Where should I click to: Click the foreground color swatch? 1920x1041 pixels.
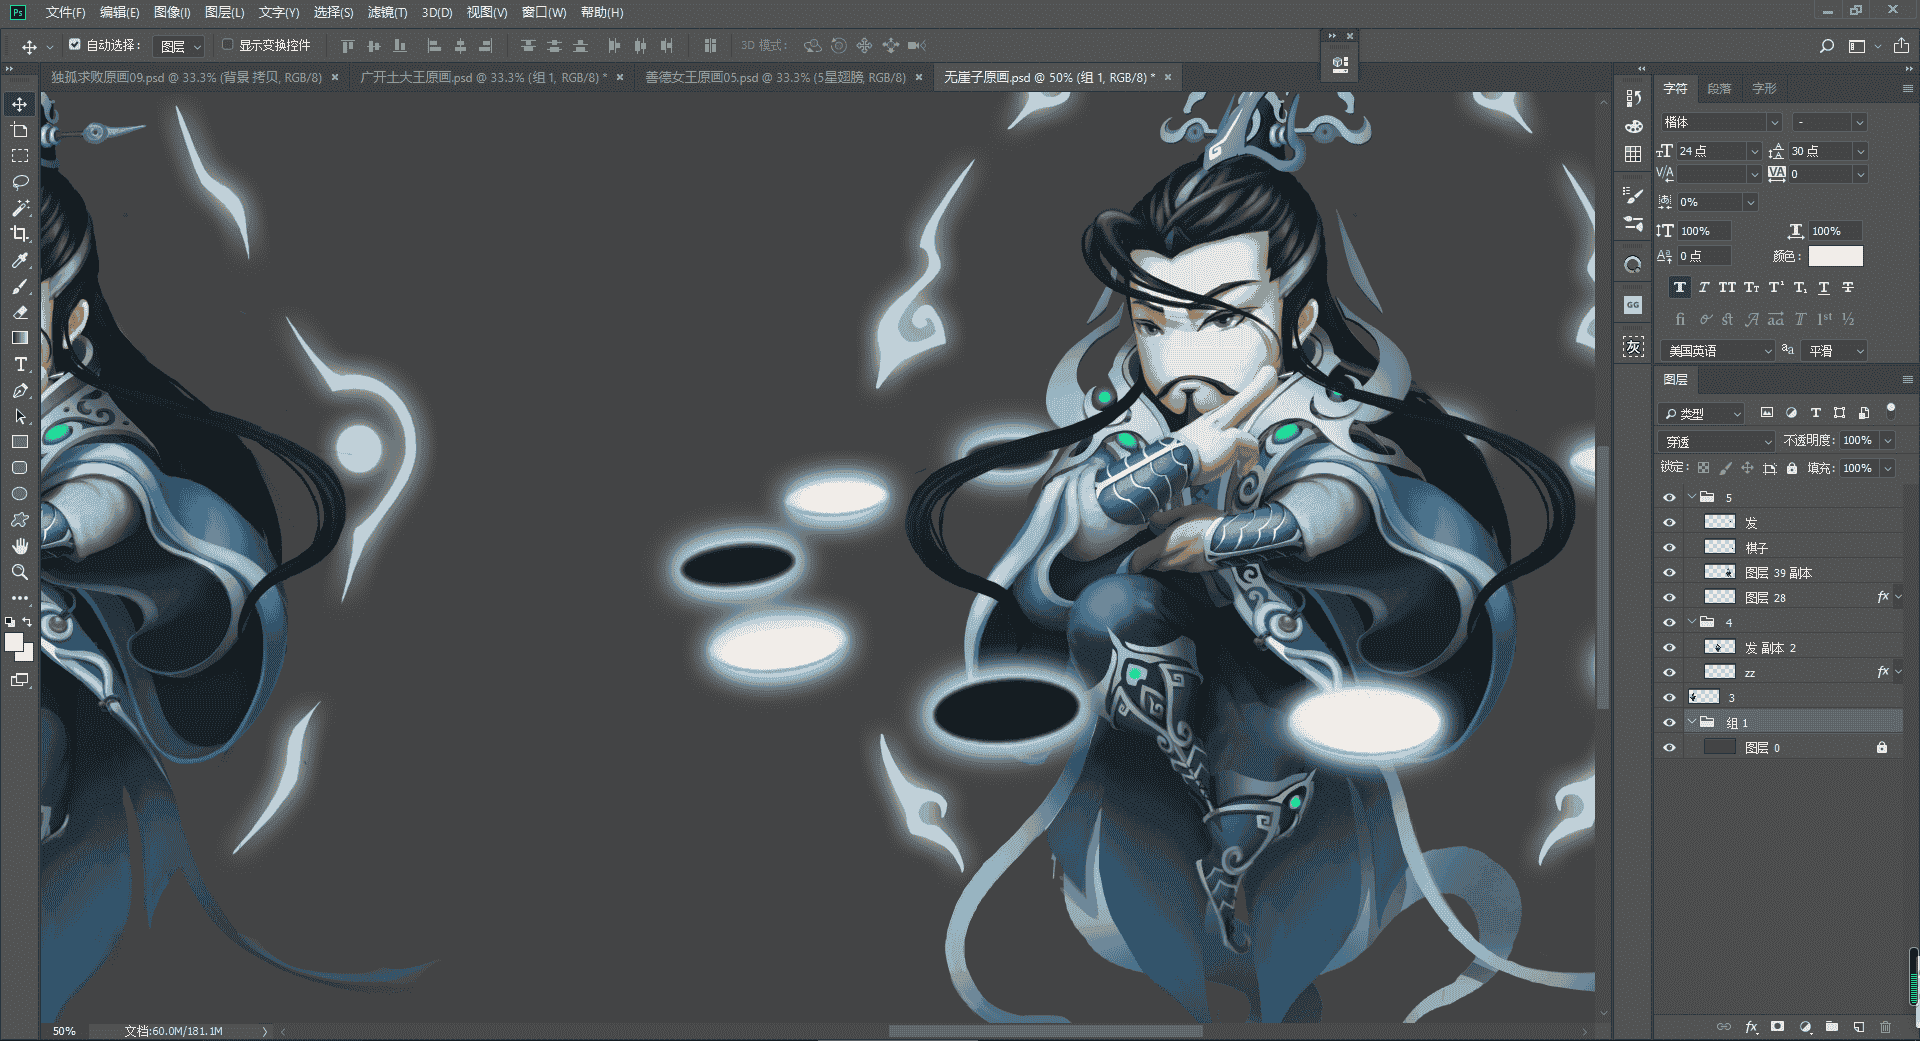13,642
